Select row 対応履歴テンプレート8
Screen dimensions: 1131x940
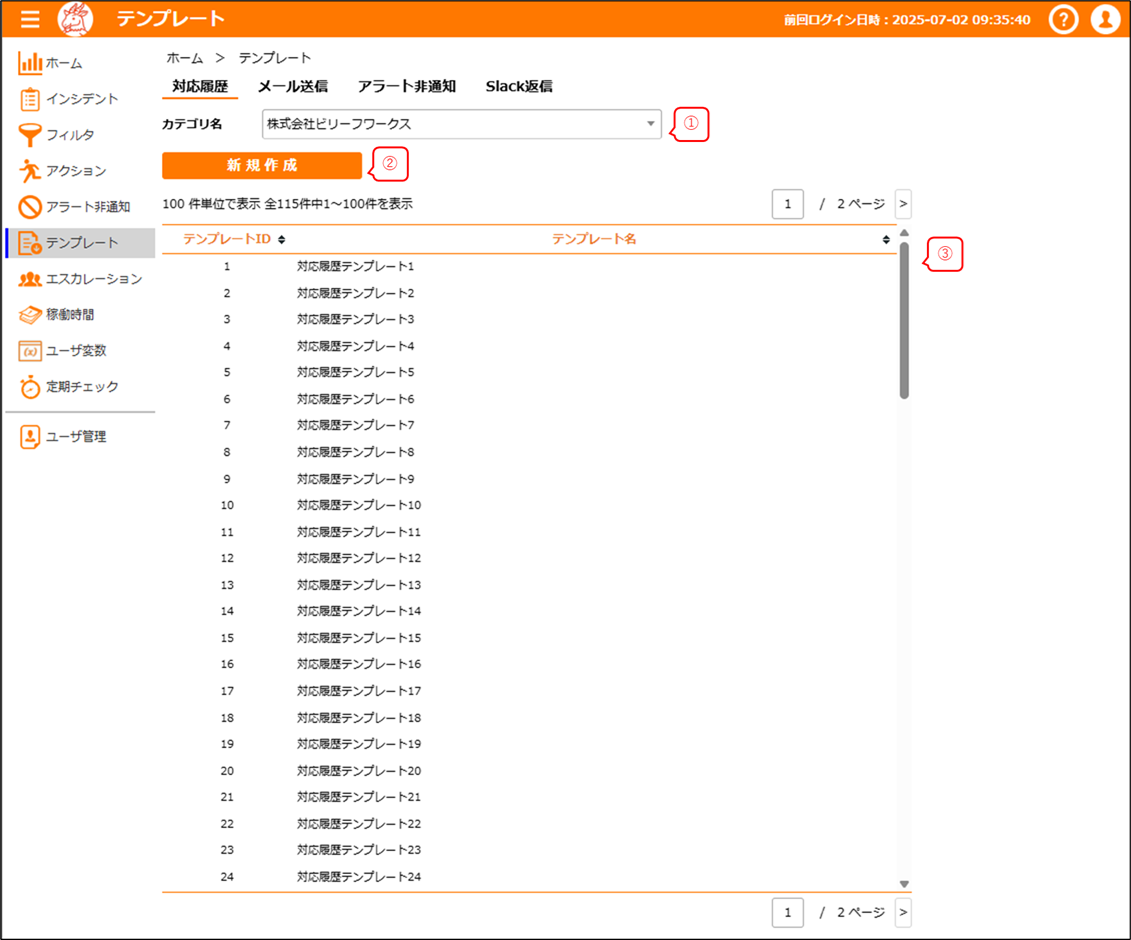[529, 452]
